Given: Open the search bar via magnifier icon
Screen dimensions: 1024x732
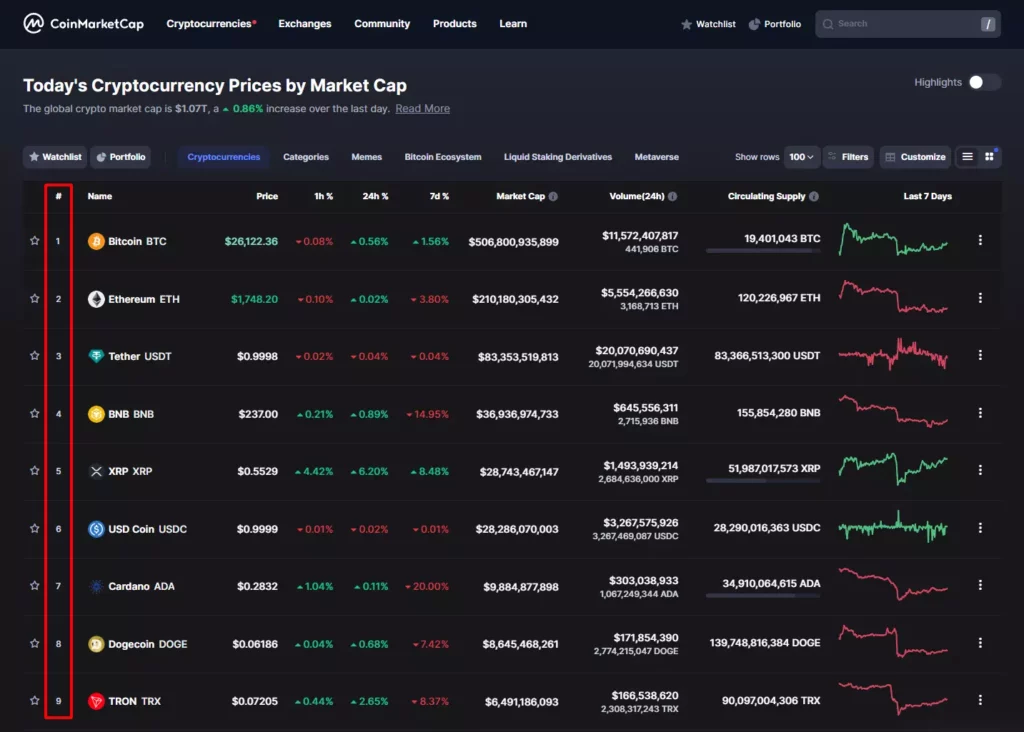Looking at the screenshot, I should (x=827, y=24).
